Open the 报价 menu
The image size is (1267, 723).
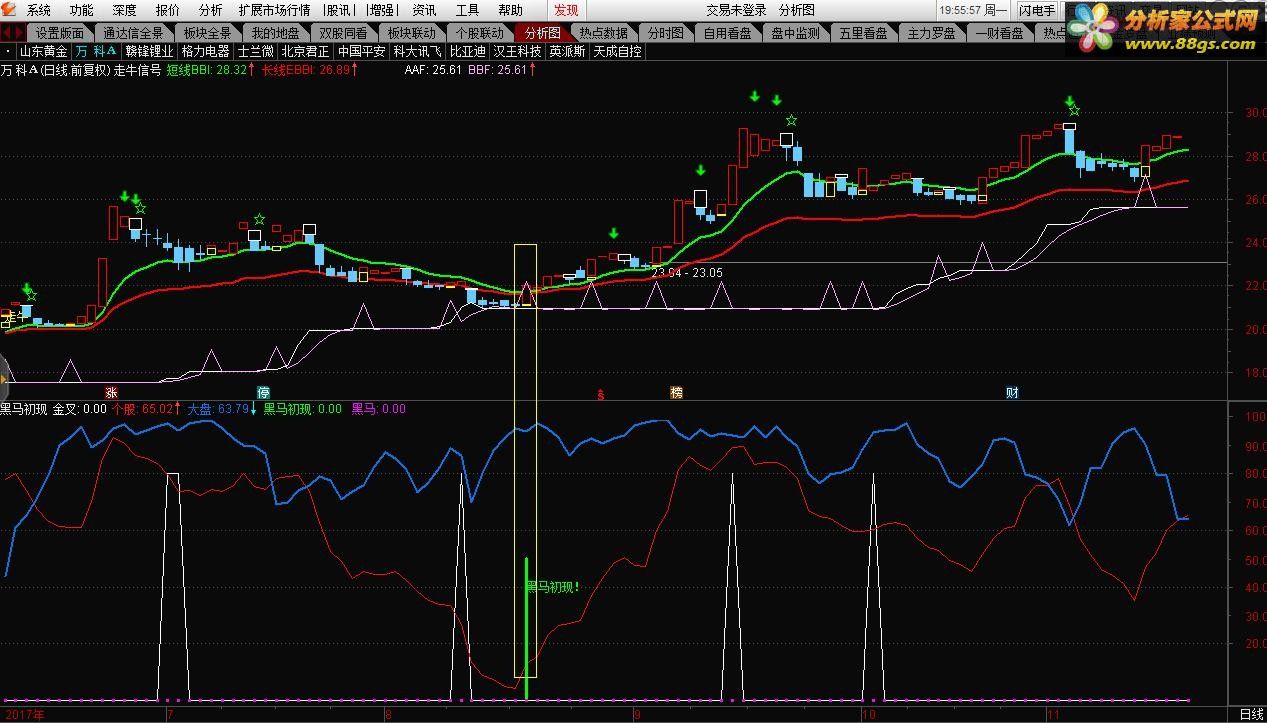pos(167,10)
